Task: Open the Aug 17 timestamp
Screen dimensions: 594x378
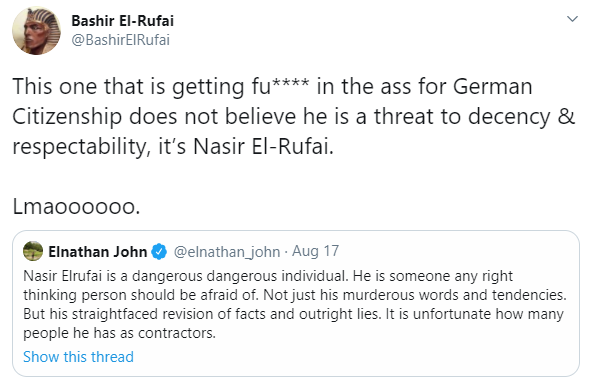Action: [x=315, y=251]
